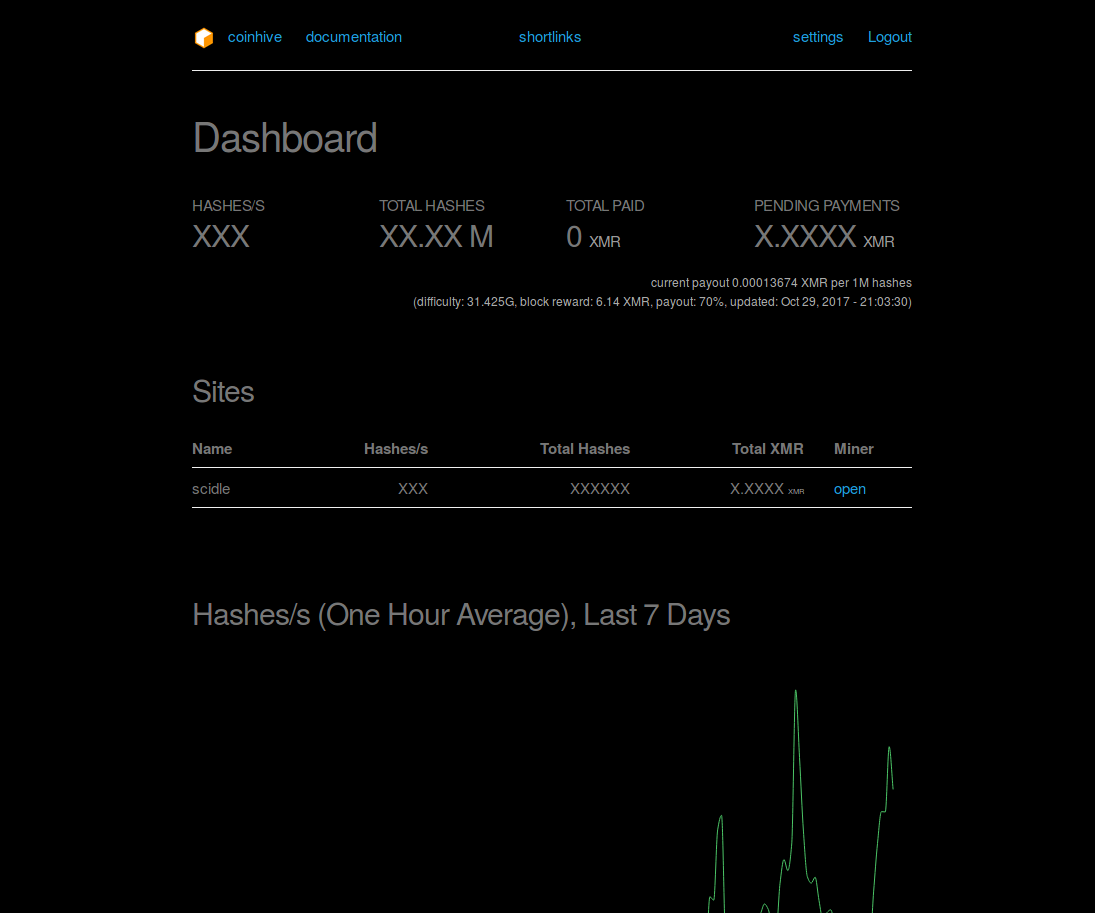The width and height of the screenshot is (1095, 913).
Task: Click the Logout link
Action: click(x=890, y=37)
